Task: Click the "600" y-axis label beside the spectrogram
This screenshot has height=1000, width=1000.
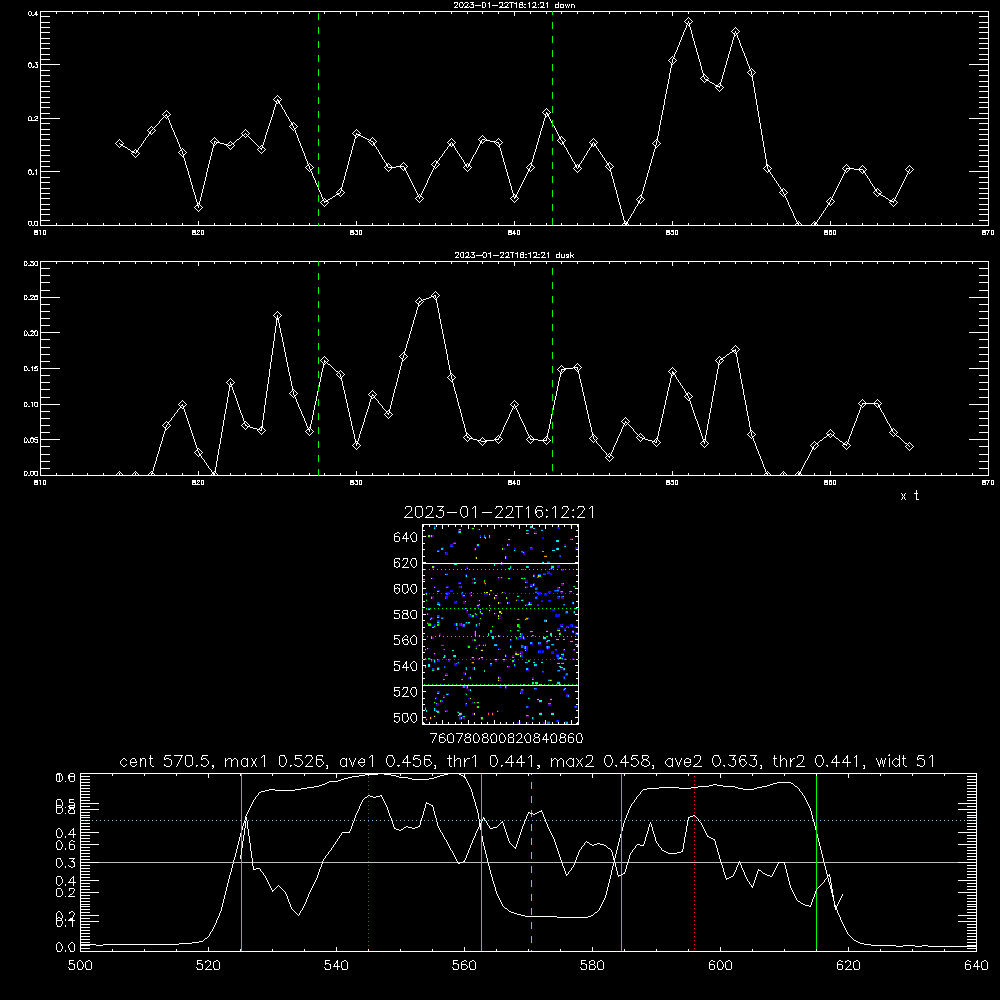Action: [406, 589]
